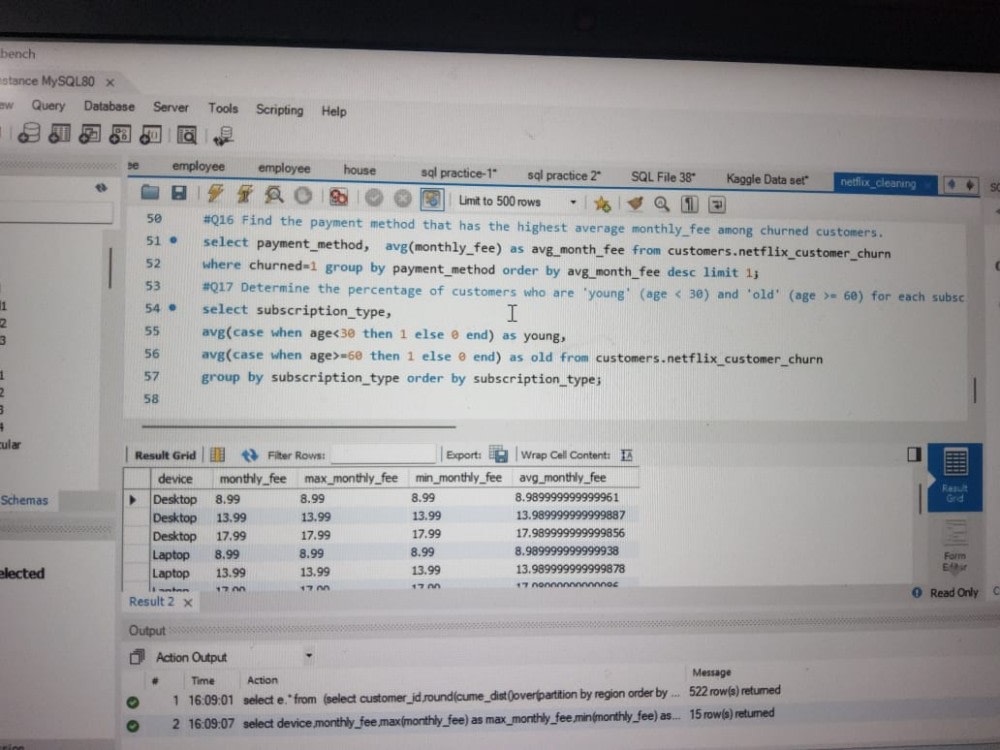Screen dimensions: 1000x750
Task: Click the create new table icon
Action: tap(59, 134)
